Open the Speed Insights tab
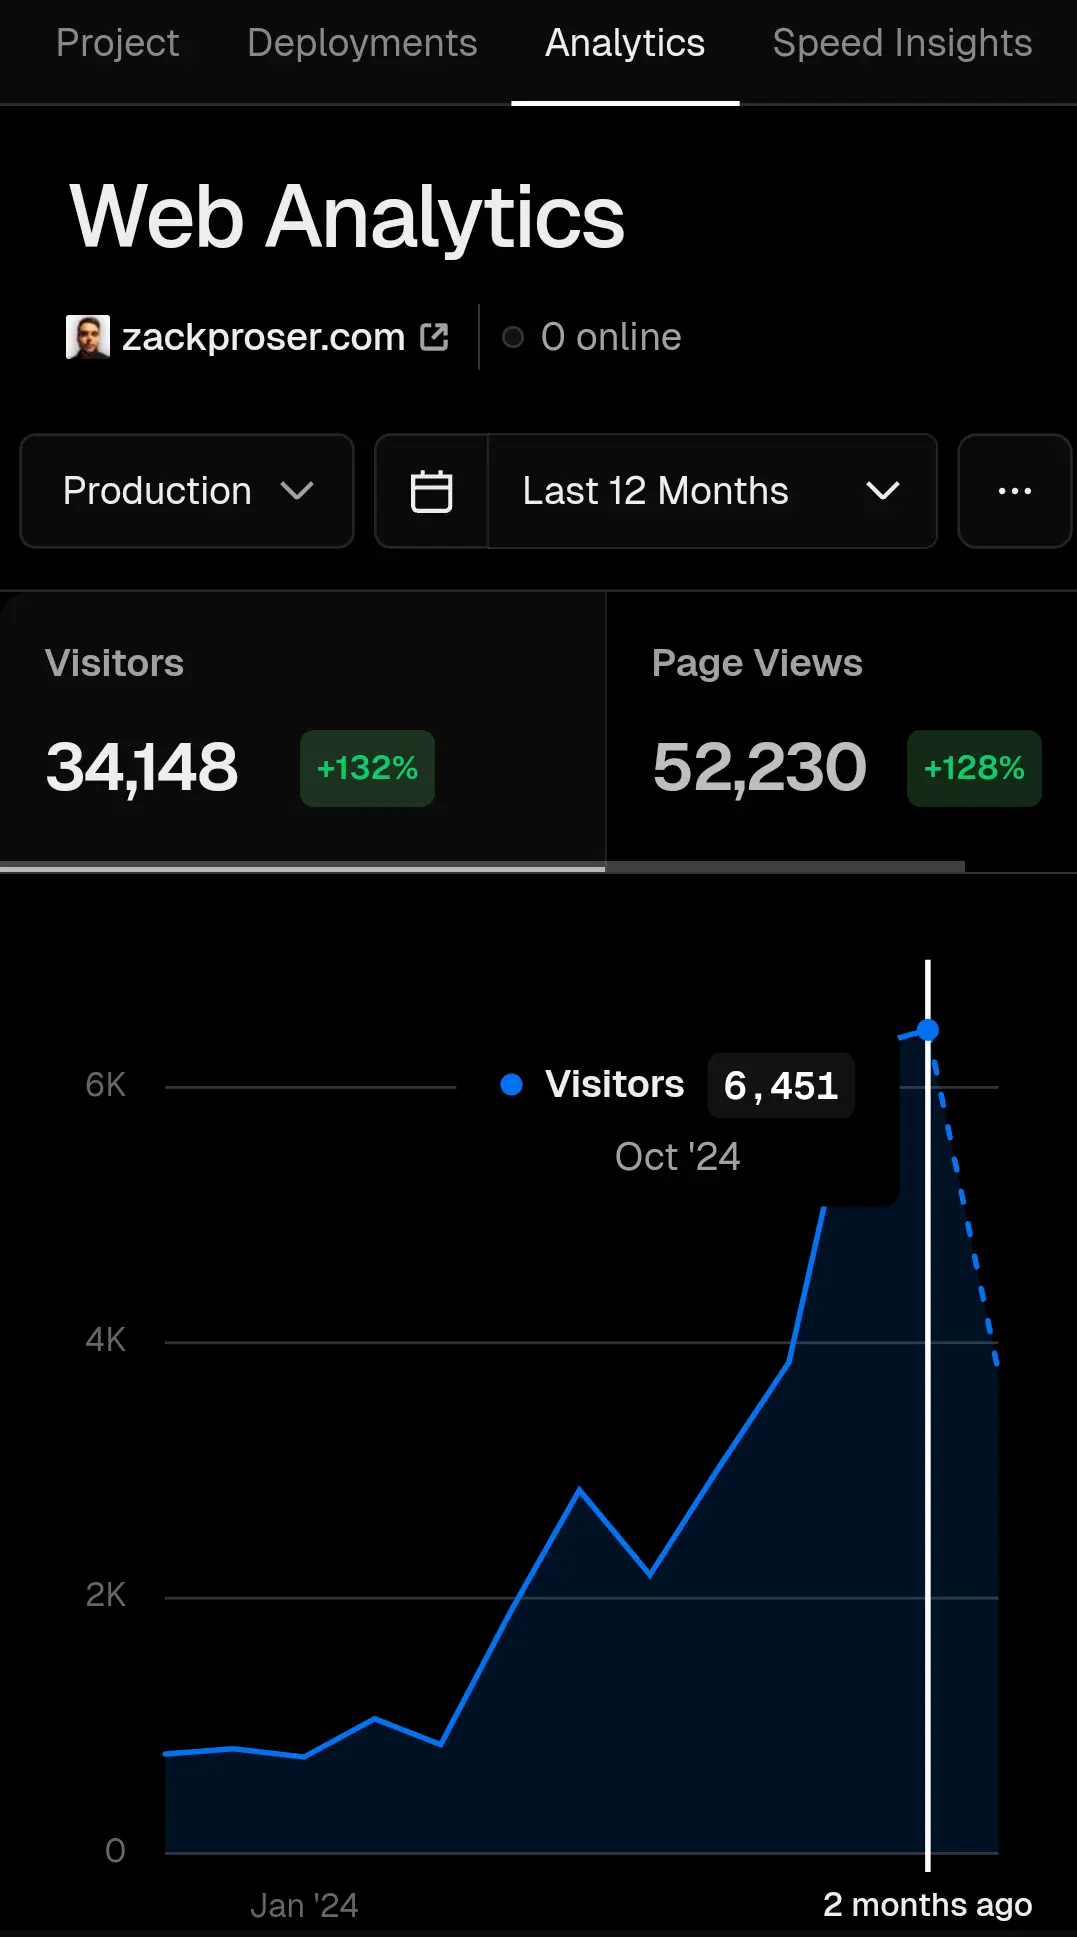 pyautogui.click(x=902, y=44)
